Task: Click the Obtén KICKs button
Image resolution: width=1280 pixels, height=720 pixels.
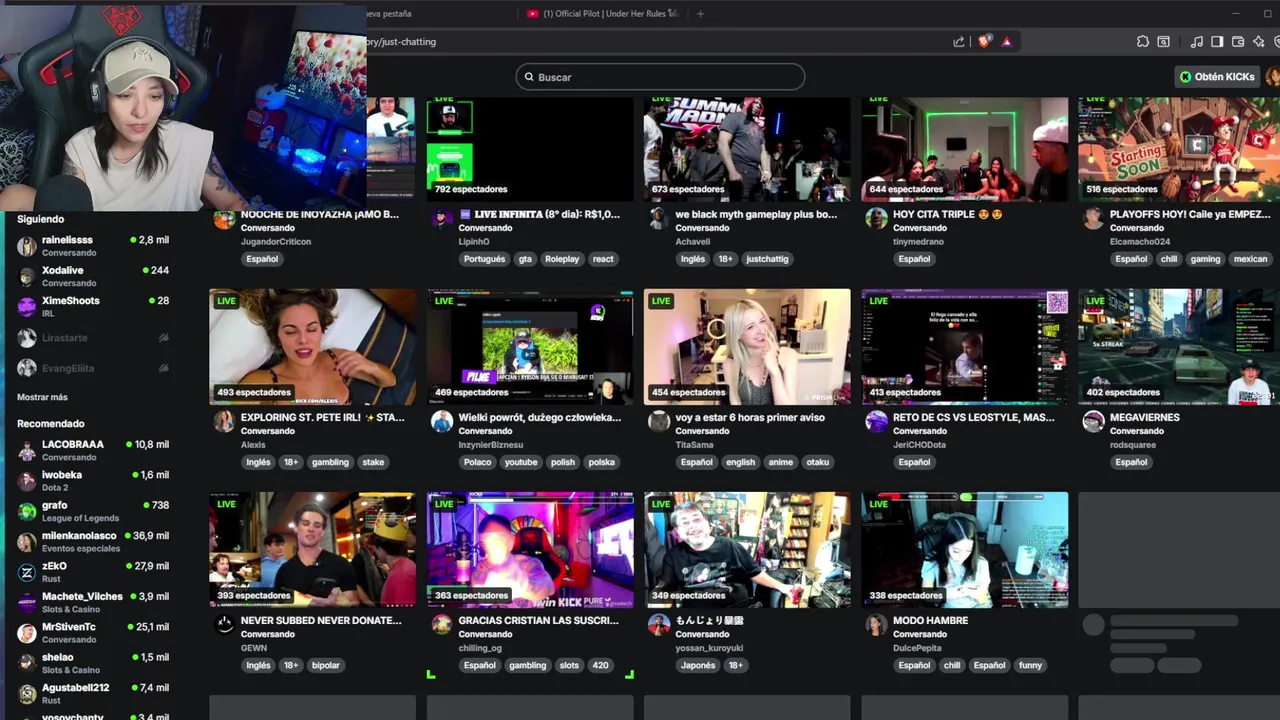Action: (1217, 77)
